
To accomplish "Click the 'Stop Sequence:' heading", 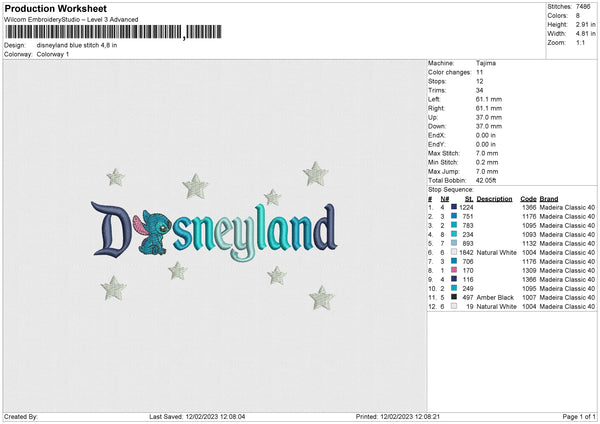I will pos(451,190).
